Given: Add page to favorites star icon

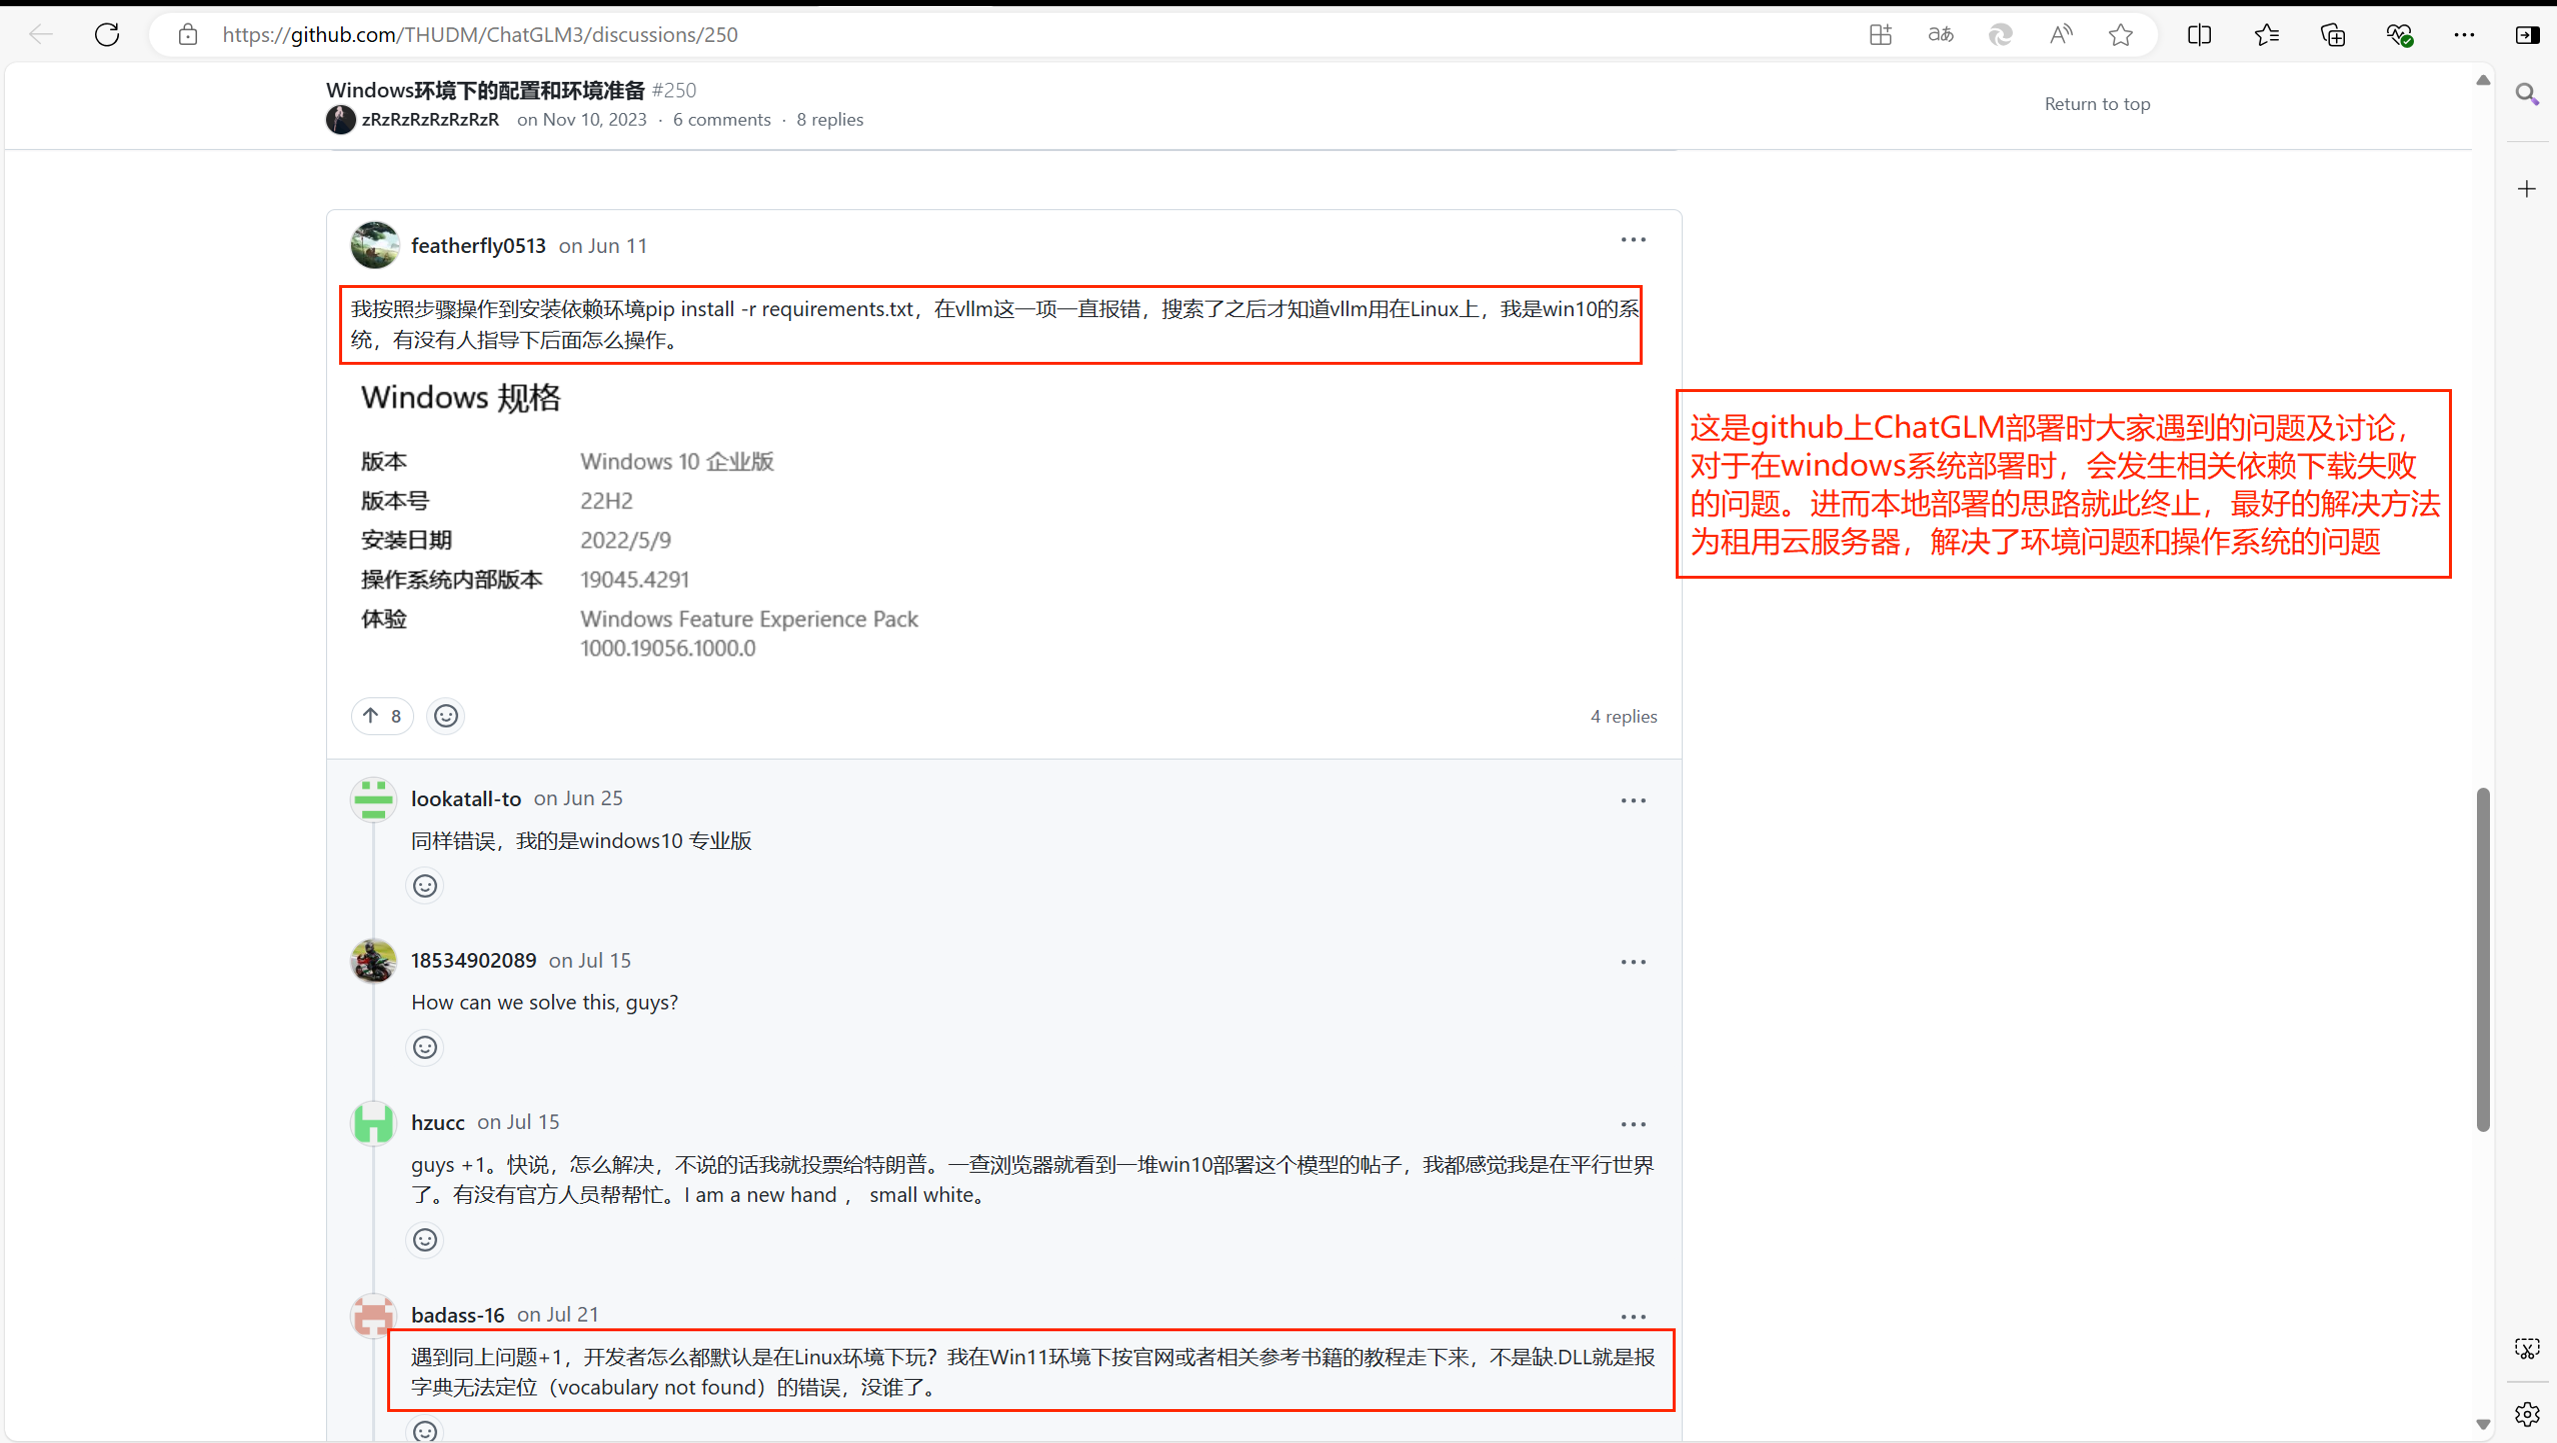Looking at the screenshot, I should pyautogui.click(x=2120, y=35).
